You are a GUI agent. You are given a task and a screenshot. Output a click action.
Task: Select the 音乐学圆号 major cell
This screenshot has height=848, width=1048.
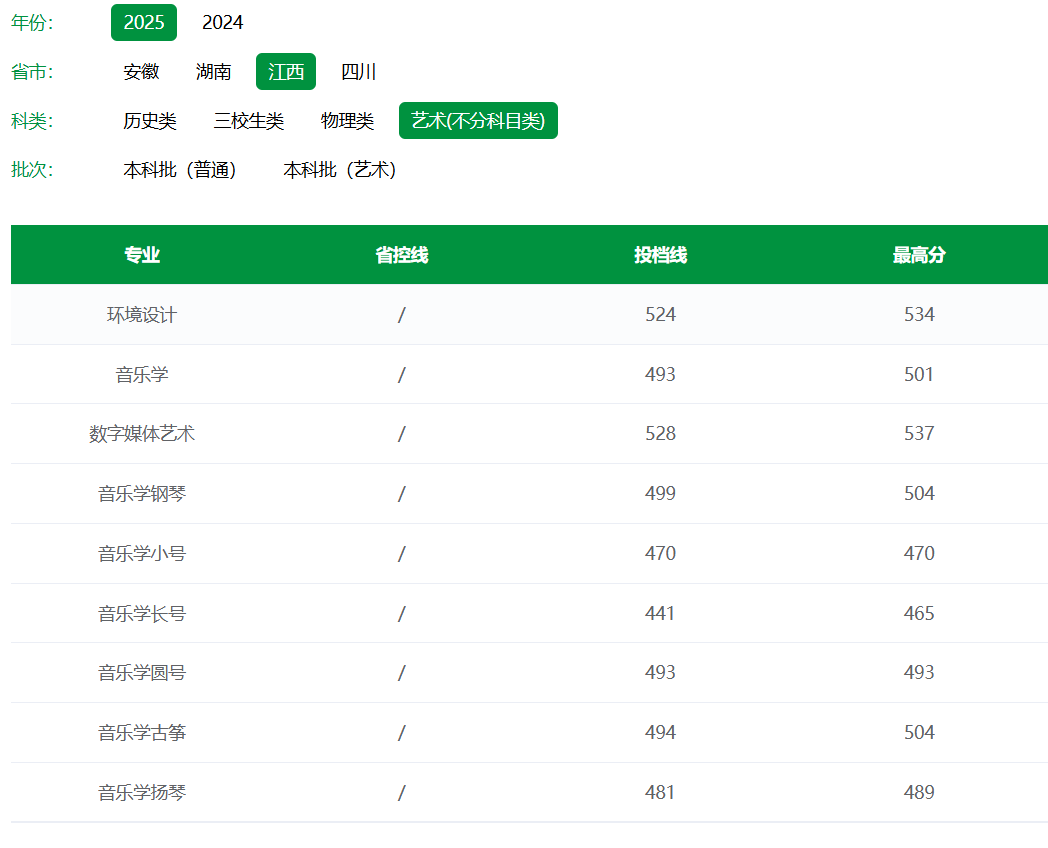[x=142, y=672]
